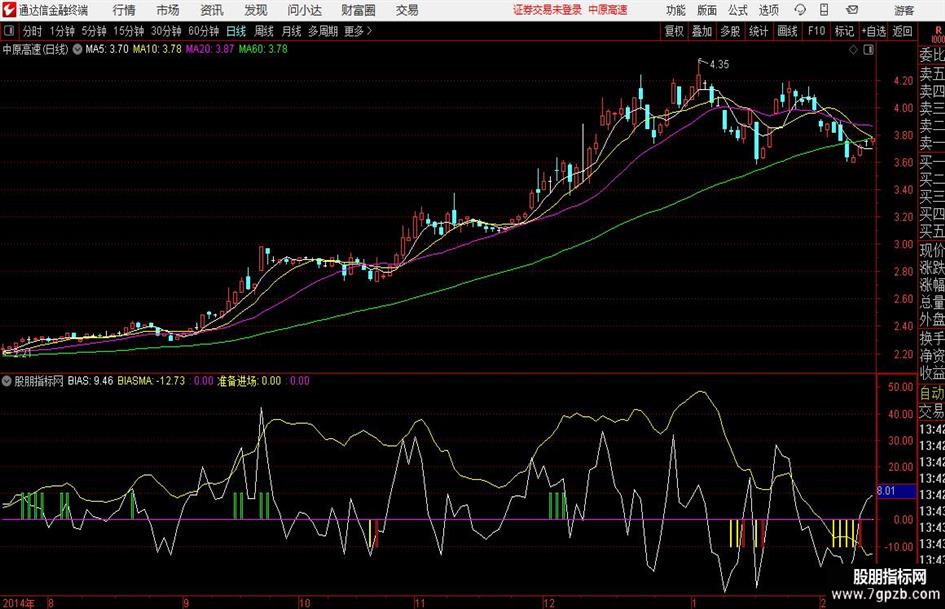
Task: Click the 现价 row in quote panel
Action: click(x=931, y=251)
